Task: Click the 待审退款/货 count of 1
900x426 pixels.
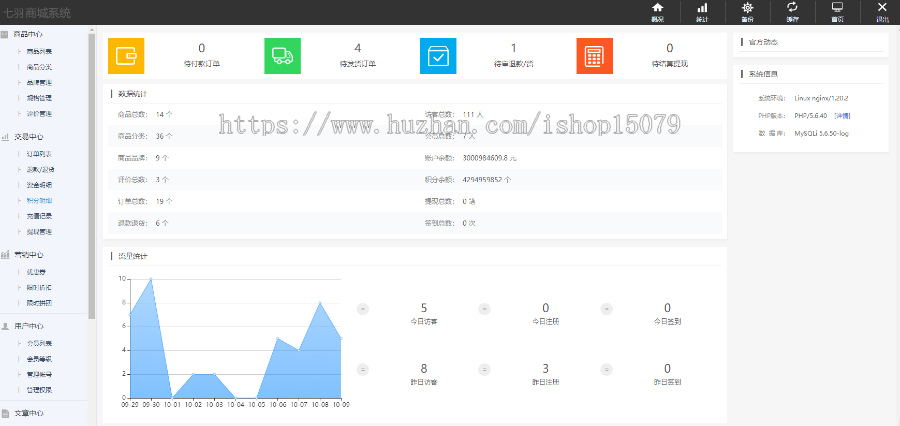Action: tap(514, 48)
